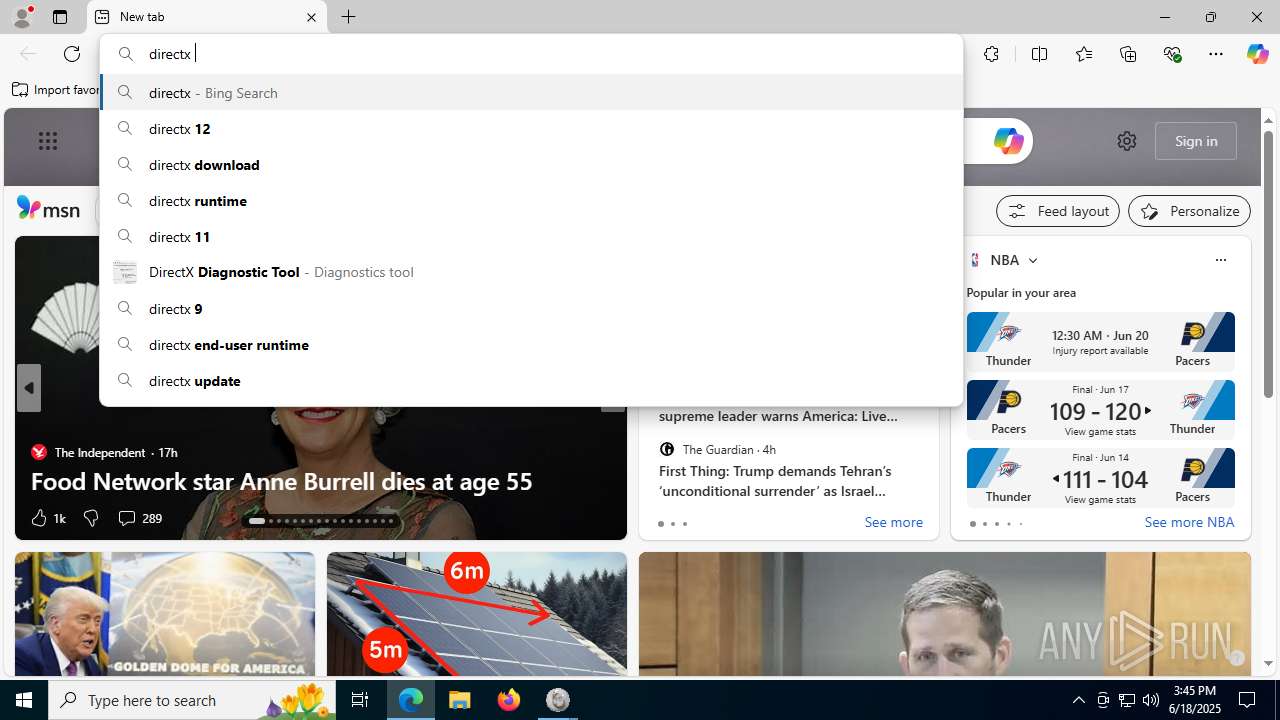The height and width of the screenshot is (720, 1280).
Task: Click See more news link
Action: click(893, 522)
